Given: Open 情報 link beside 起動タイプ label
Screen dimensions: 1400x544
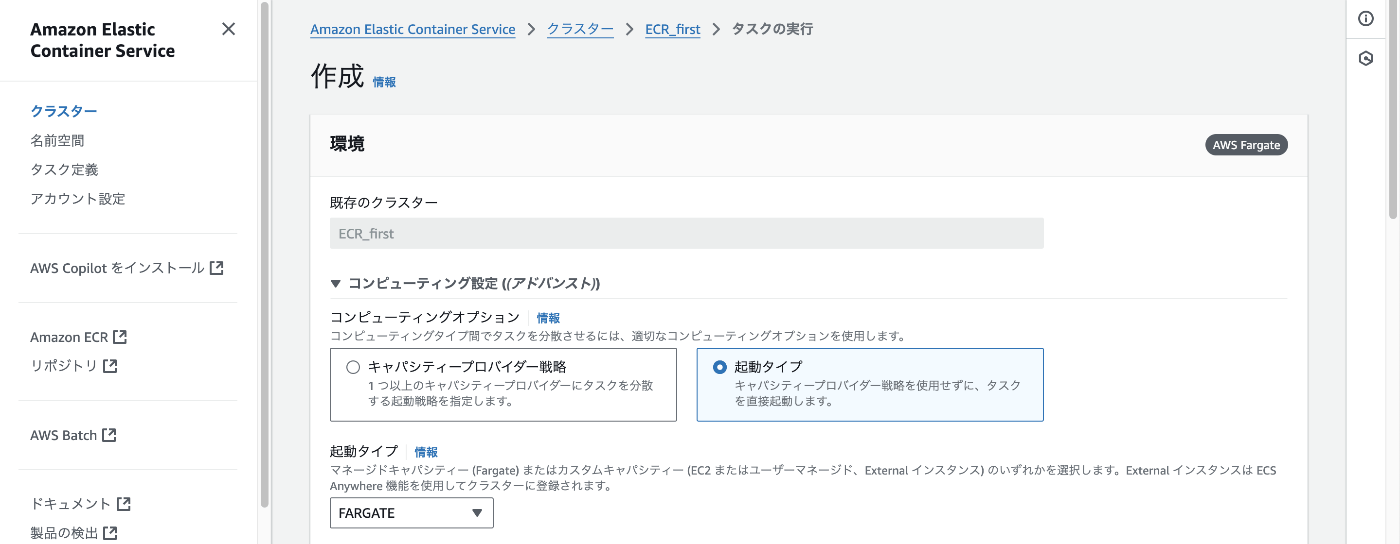Looking at the screenshot, I should (426, 452).
